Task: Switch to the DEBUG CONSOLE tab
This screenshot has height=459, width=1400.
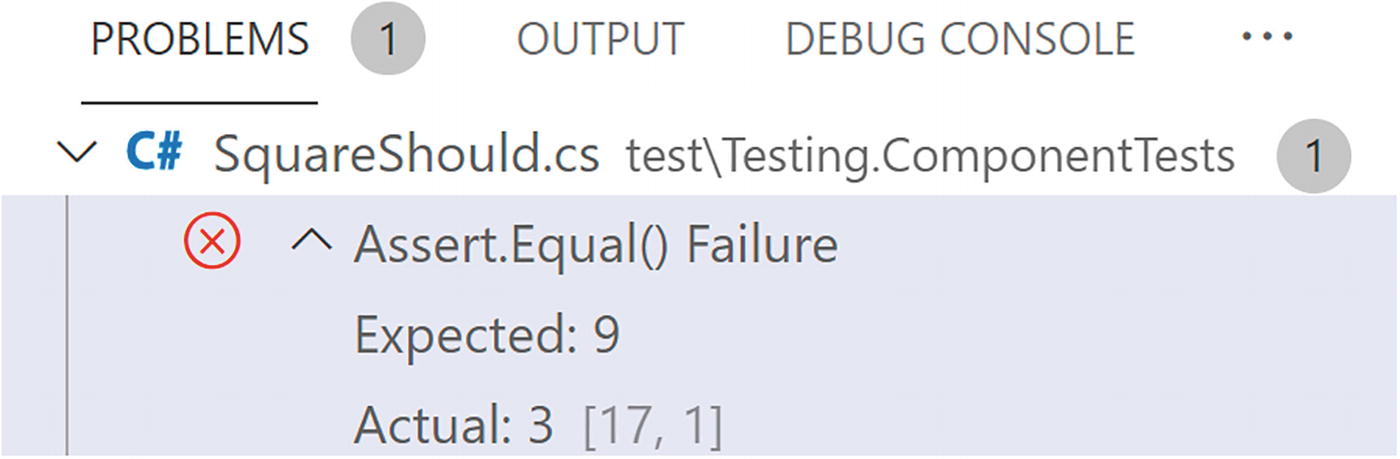Action: (960, 40)
